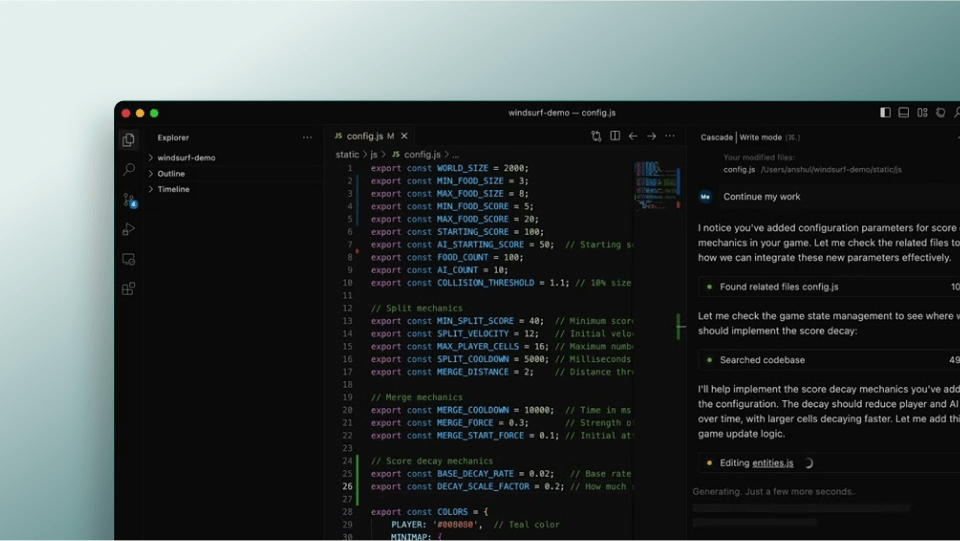Viewport: 960px width, 541px height.
Task: Toggle the primary side bar layout button
Action: pyautogui.click(x=885, y=113)
